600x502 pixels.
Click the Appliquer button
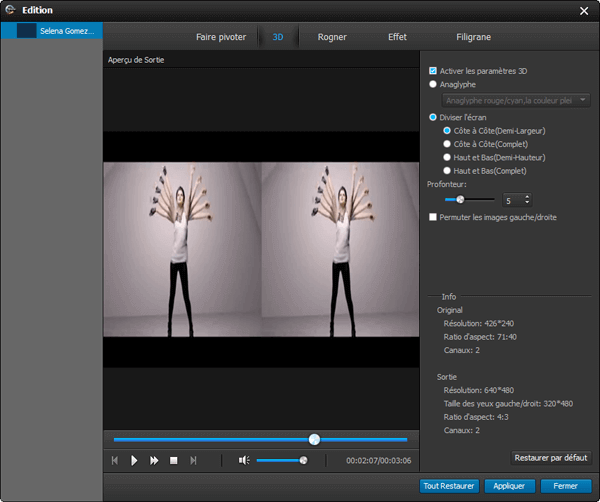pos(509,486)
